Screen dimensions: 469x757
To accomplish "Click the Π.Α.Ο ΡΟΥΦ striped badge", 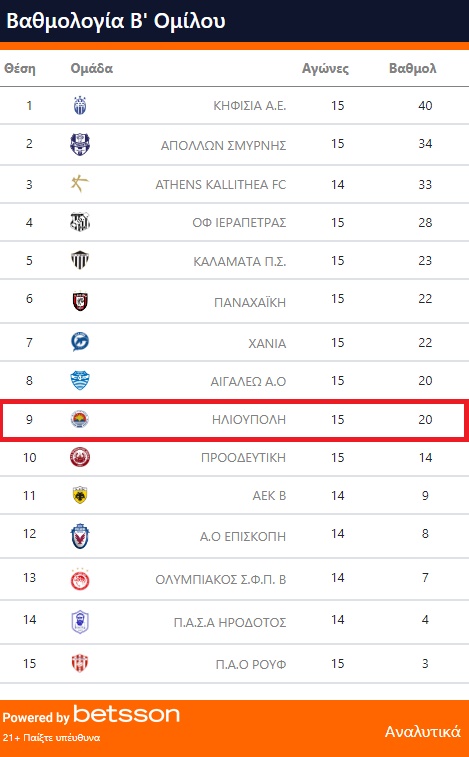I will tap(80, 663).
